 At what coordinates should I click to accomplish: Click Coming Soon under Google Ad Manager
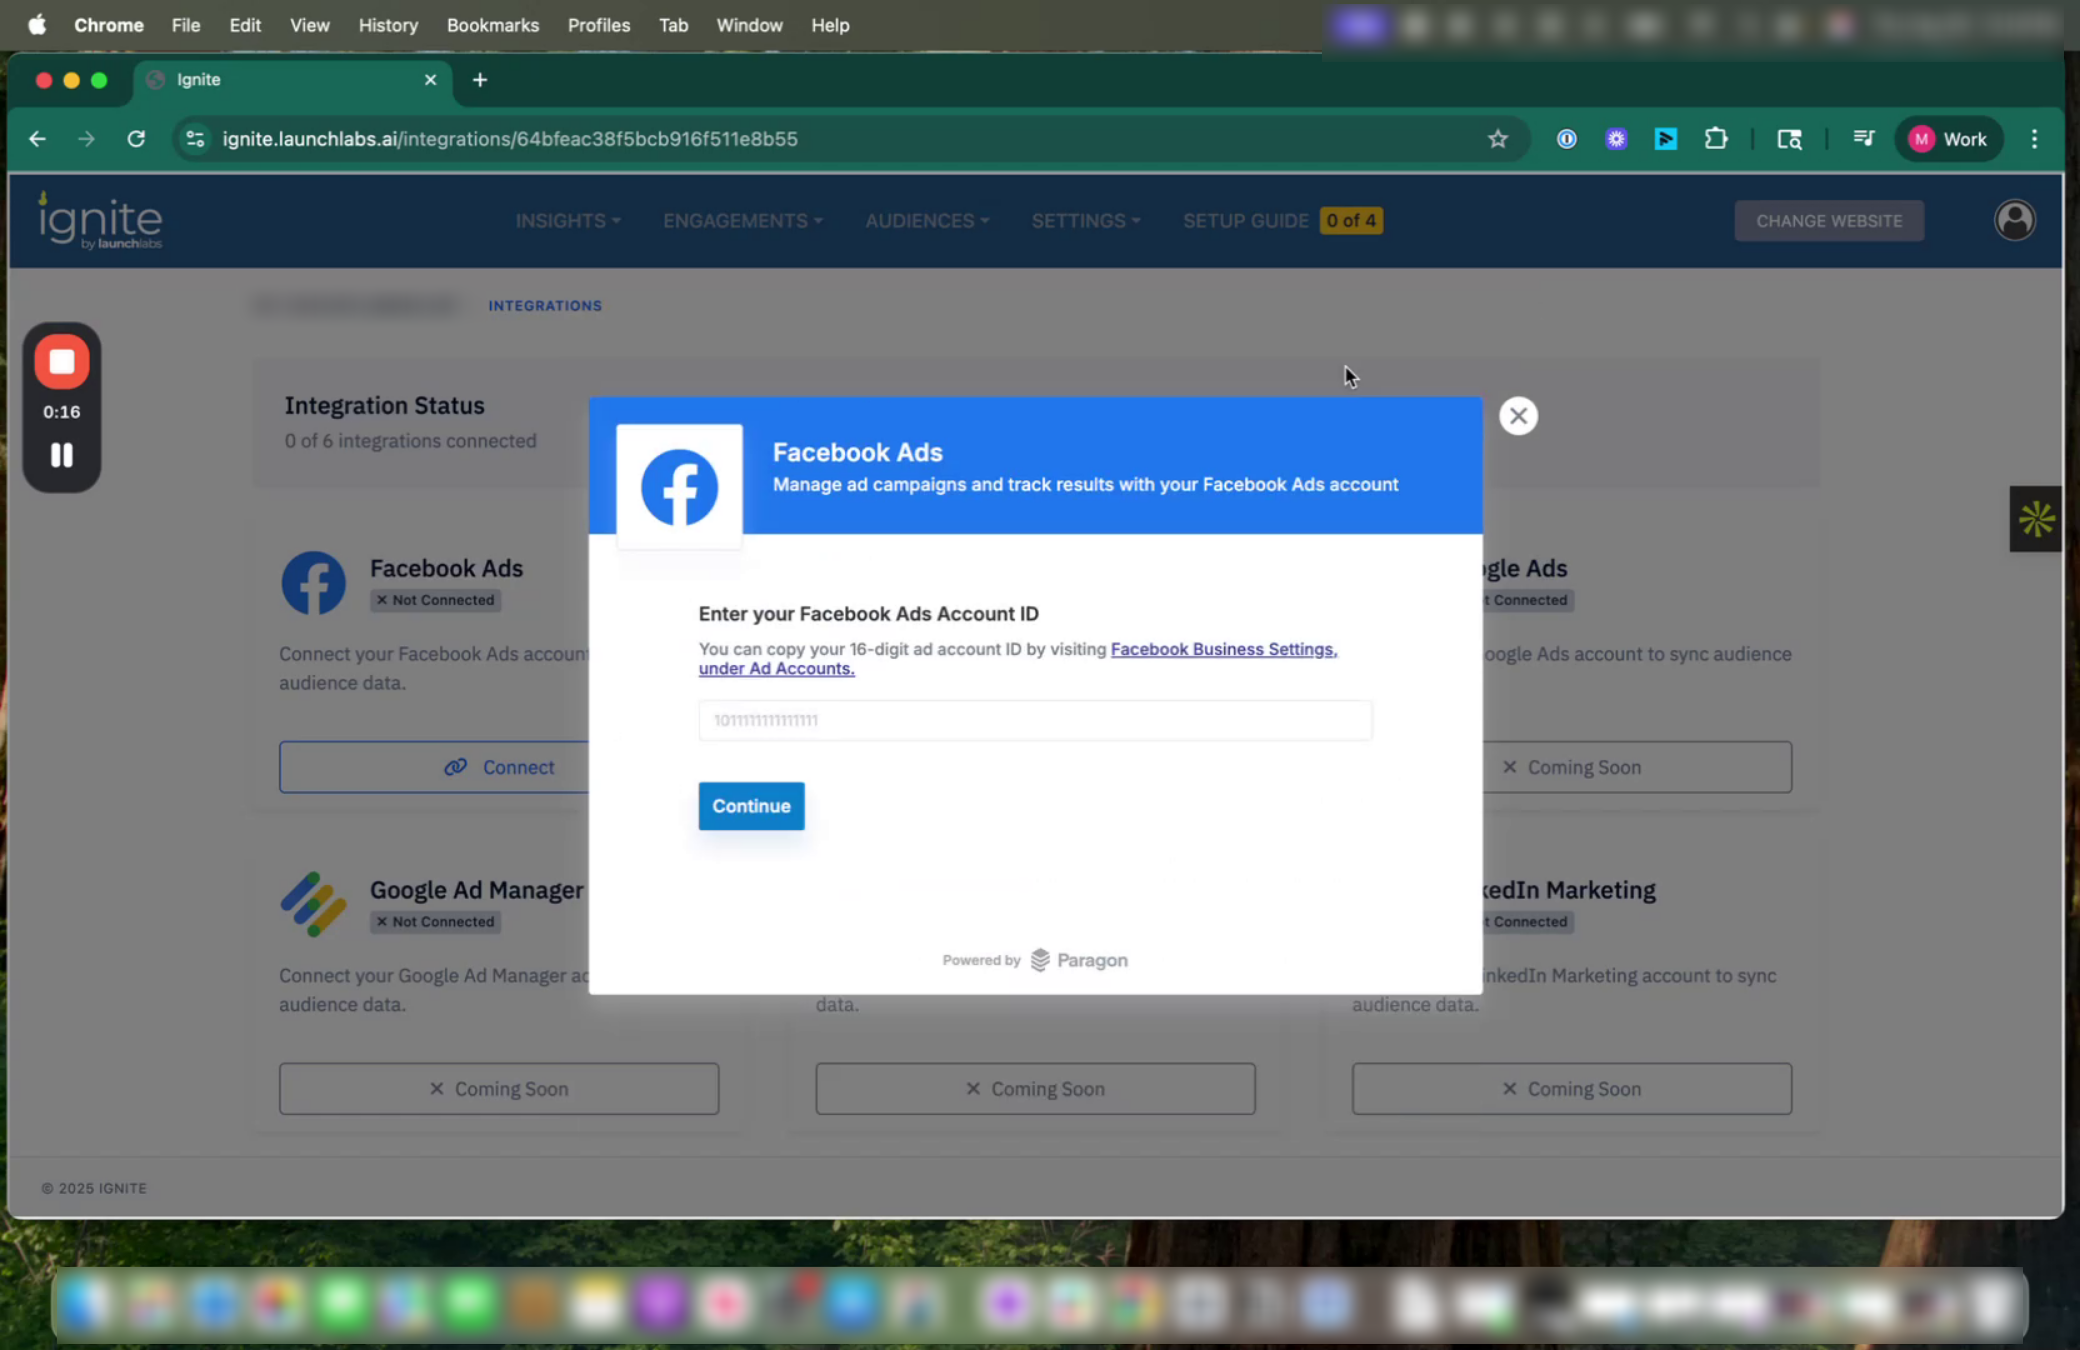pos(498,1089)
